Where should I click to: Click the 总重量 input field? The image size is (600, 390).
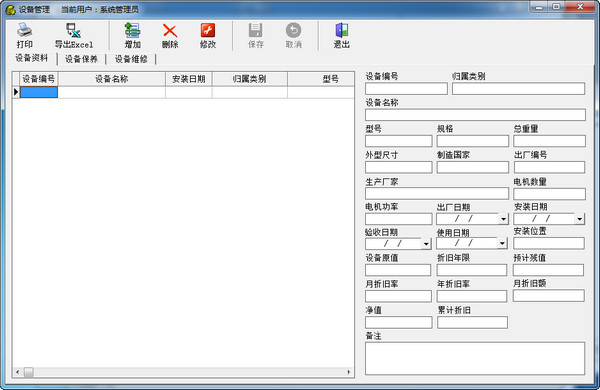point(549,141)
